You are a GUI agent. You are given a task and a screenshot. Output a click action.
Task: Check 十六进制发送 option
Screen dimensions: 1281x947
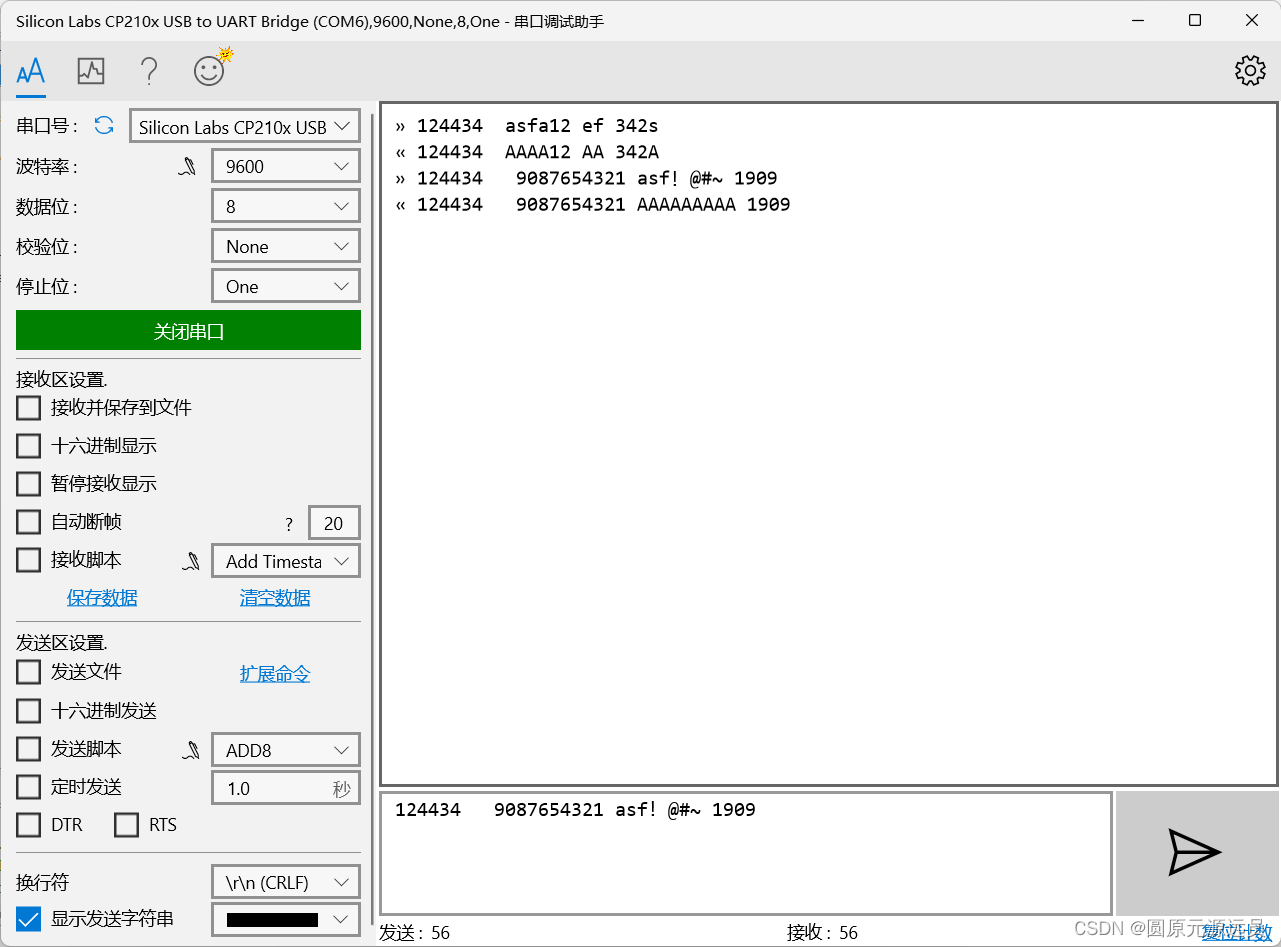pos(29,711)
